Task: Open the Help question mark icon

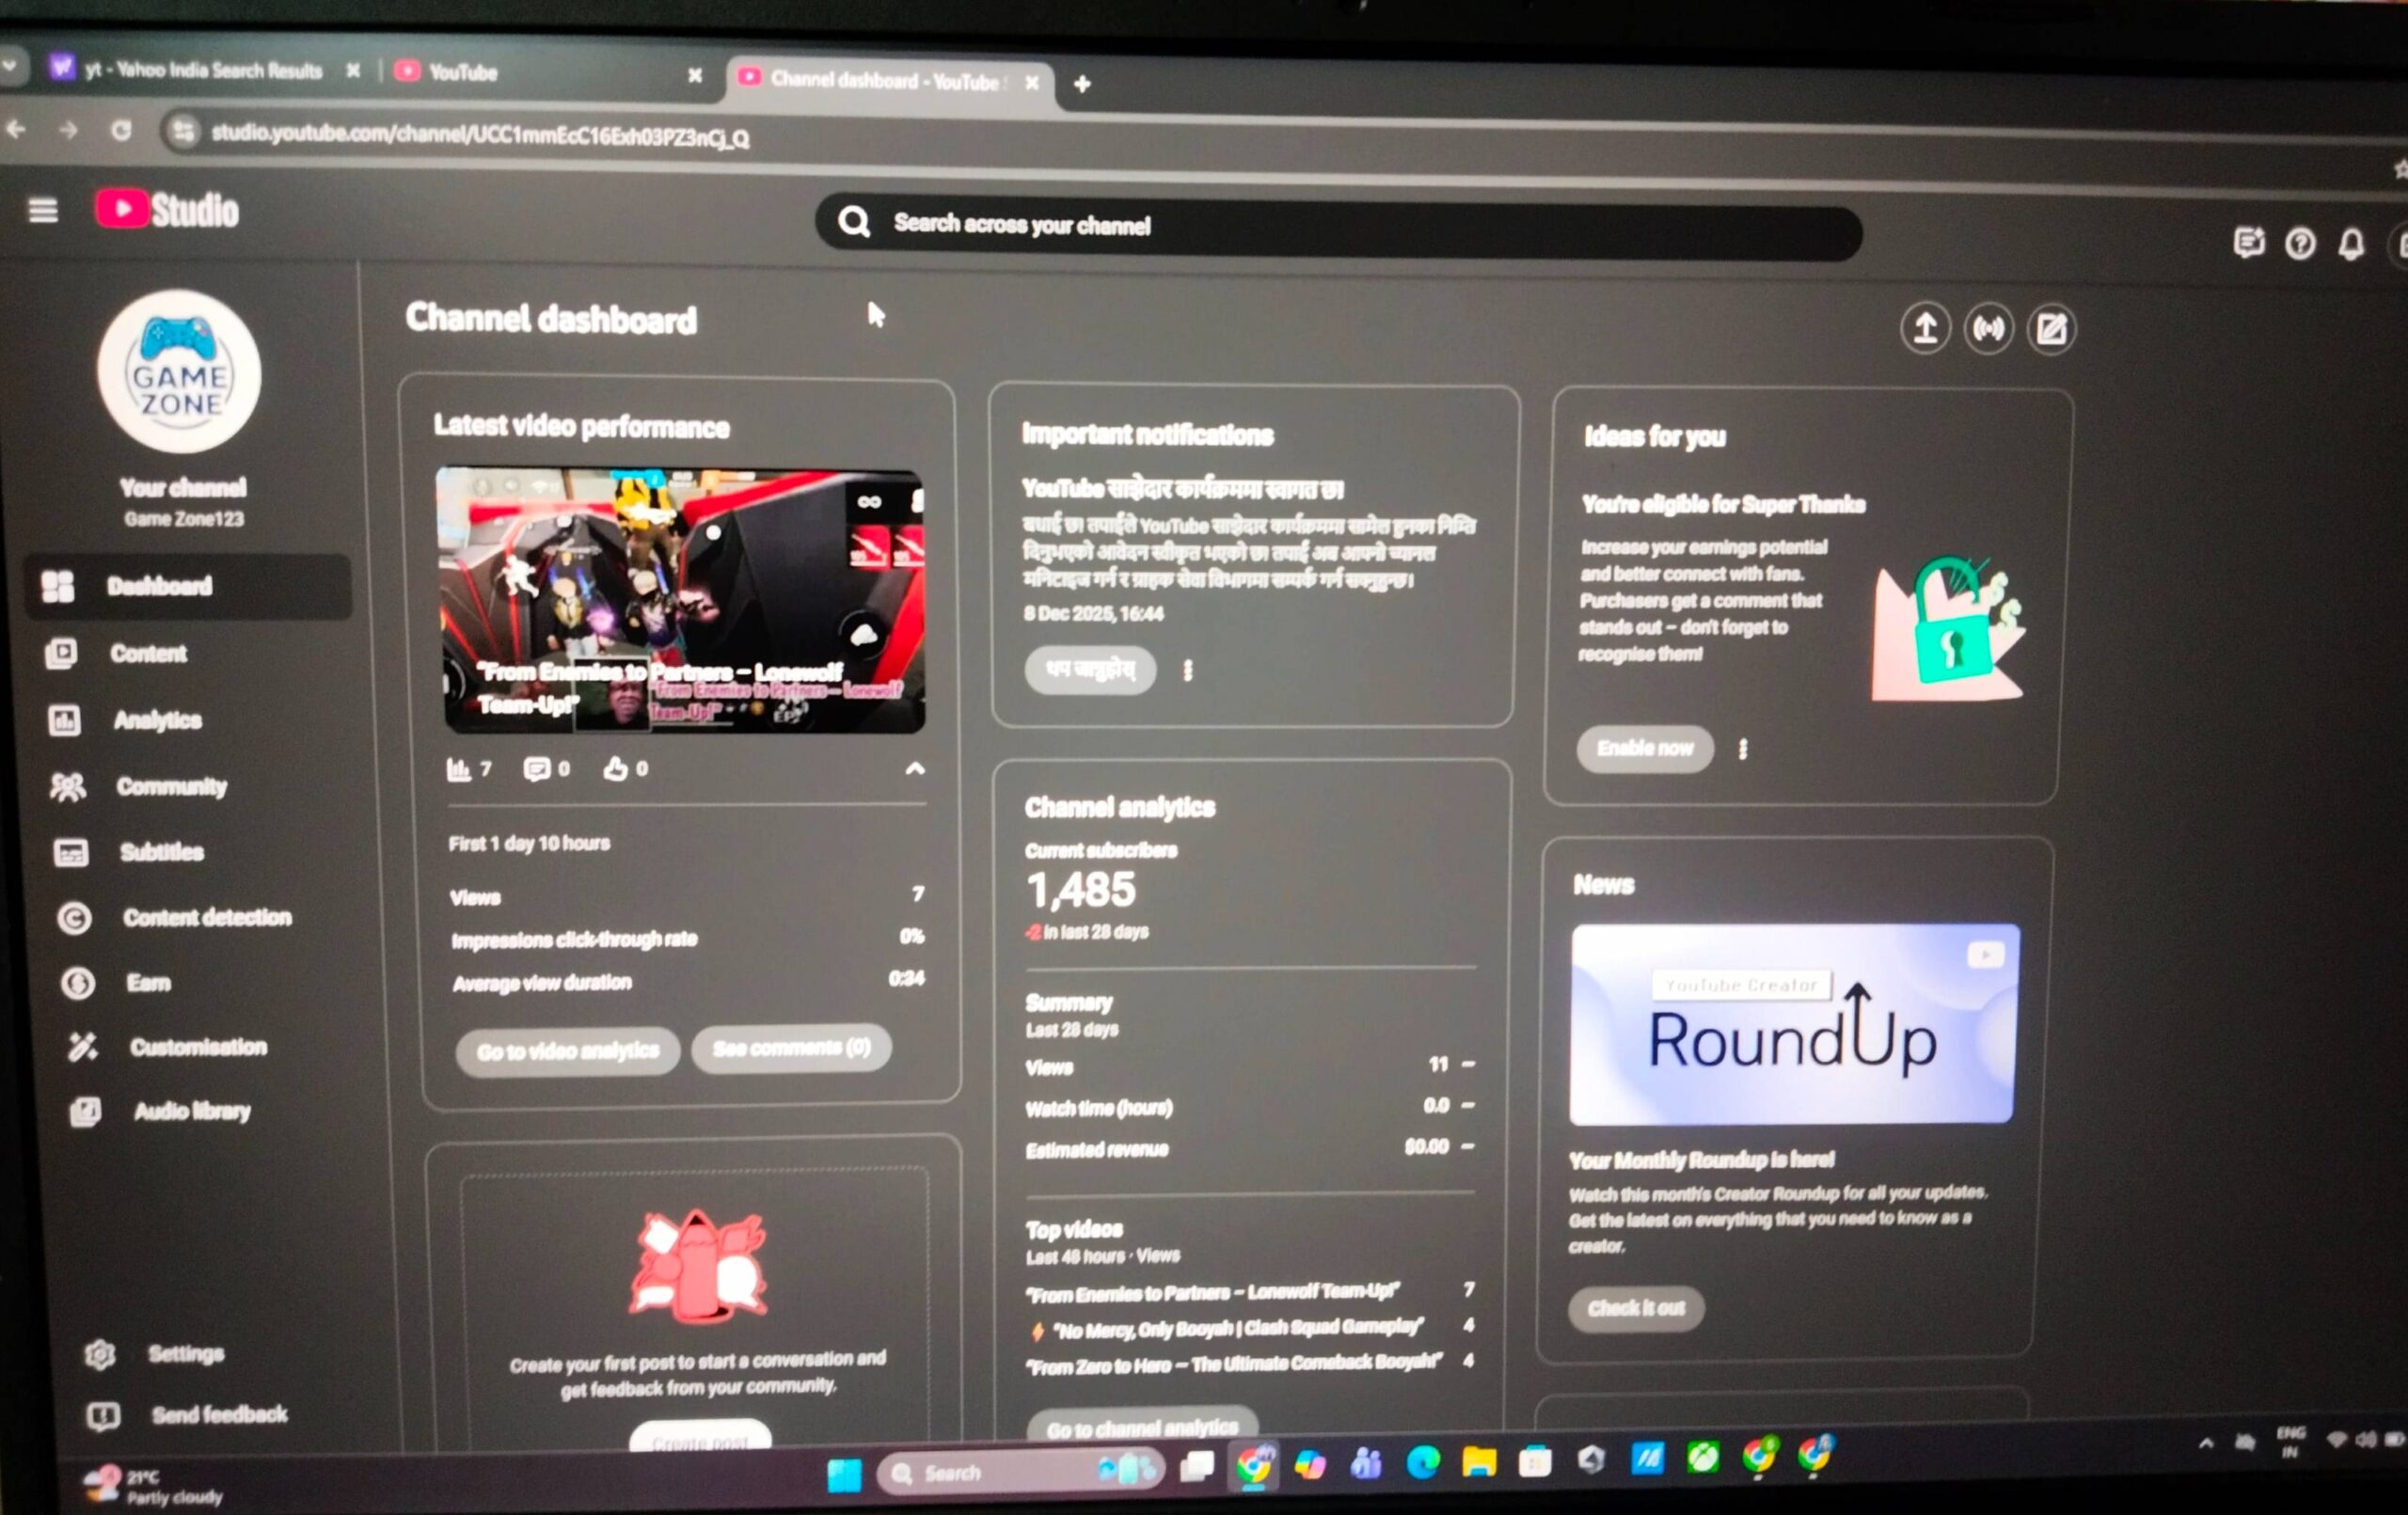Action: coord(2299,244)
